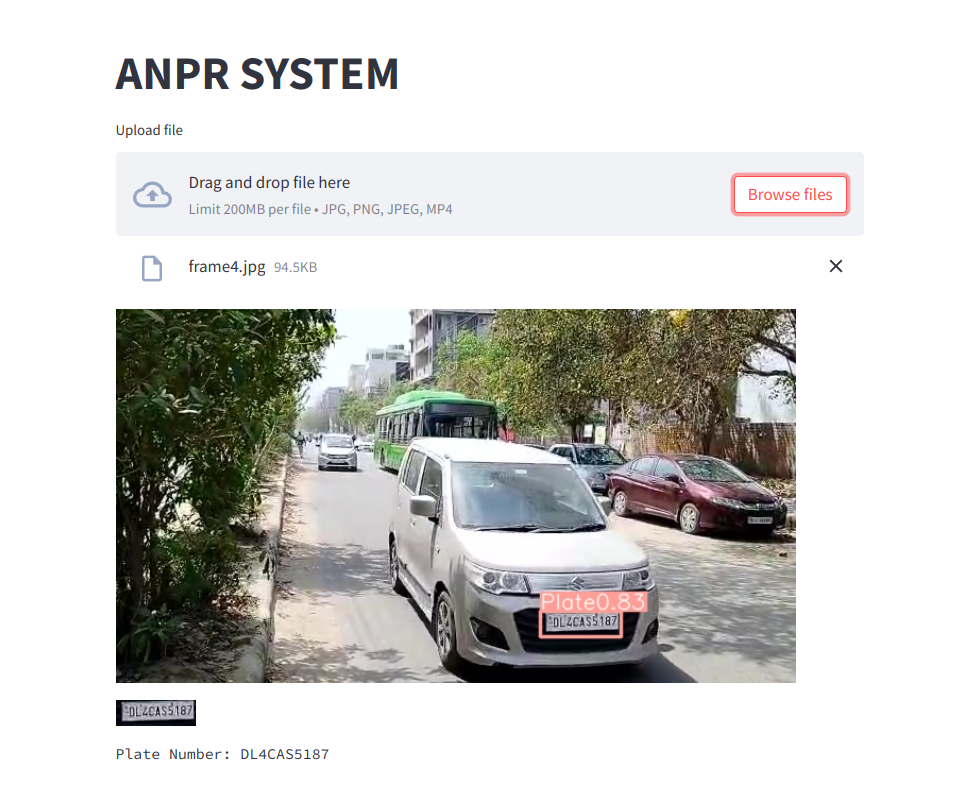Select the frame4.jpg file name
Screen dimensions: 970x804
pyautogui.click(x=226, y=267)
